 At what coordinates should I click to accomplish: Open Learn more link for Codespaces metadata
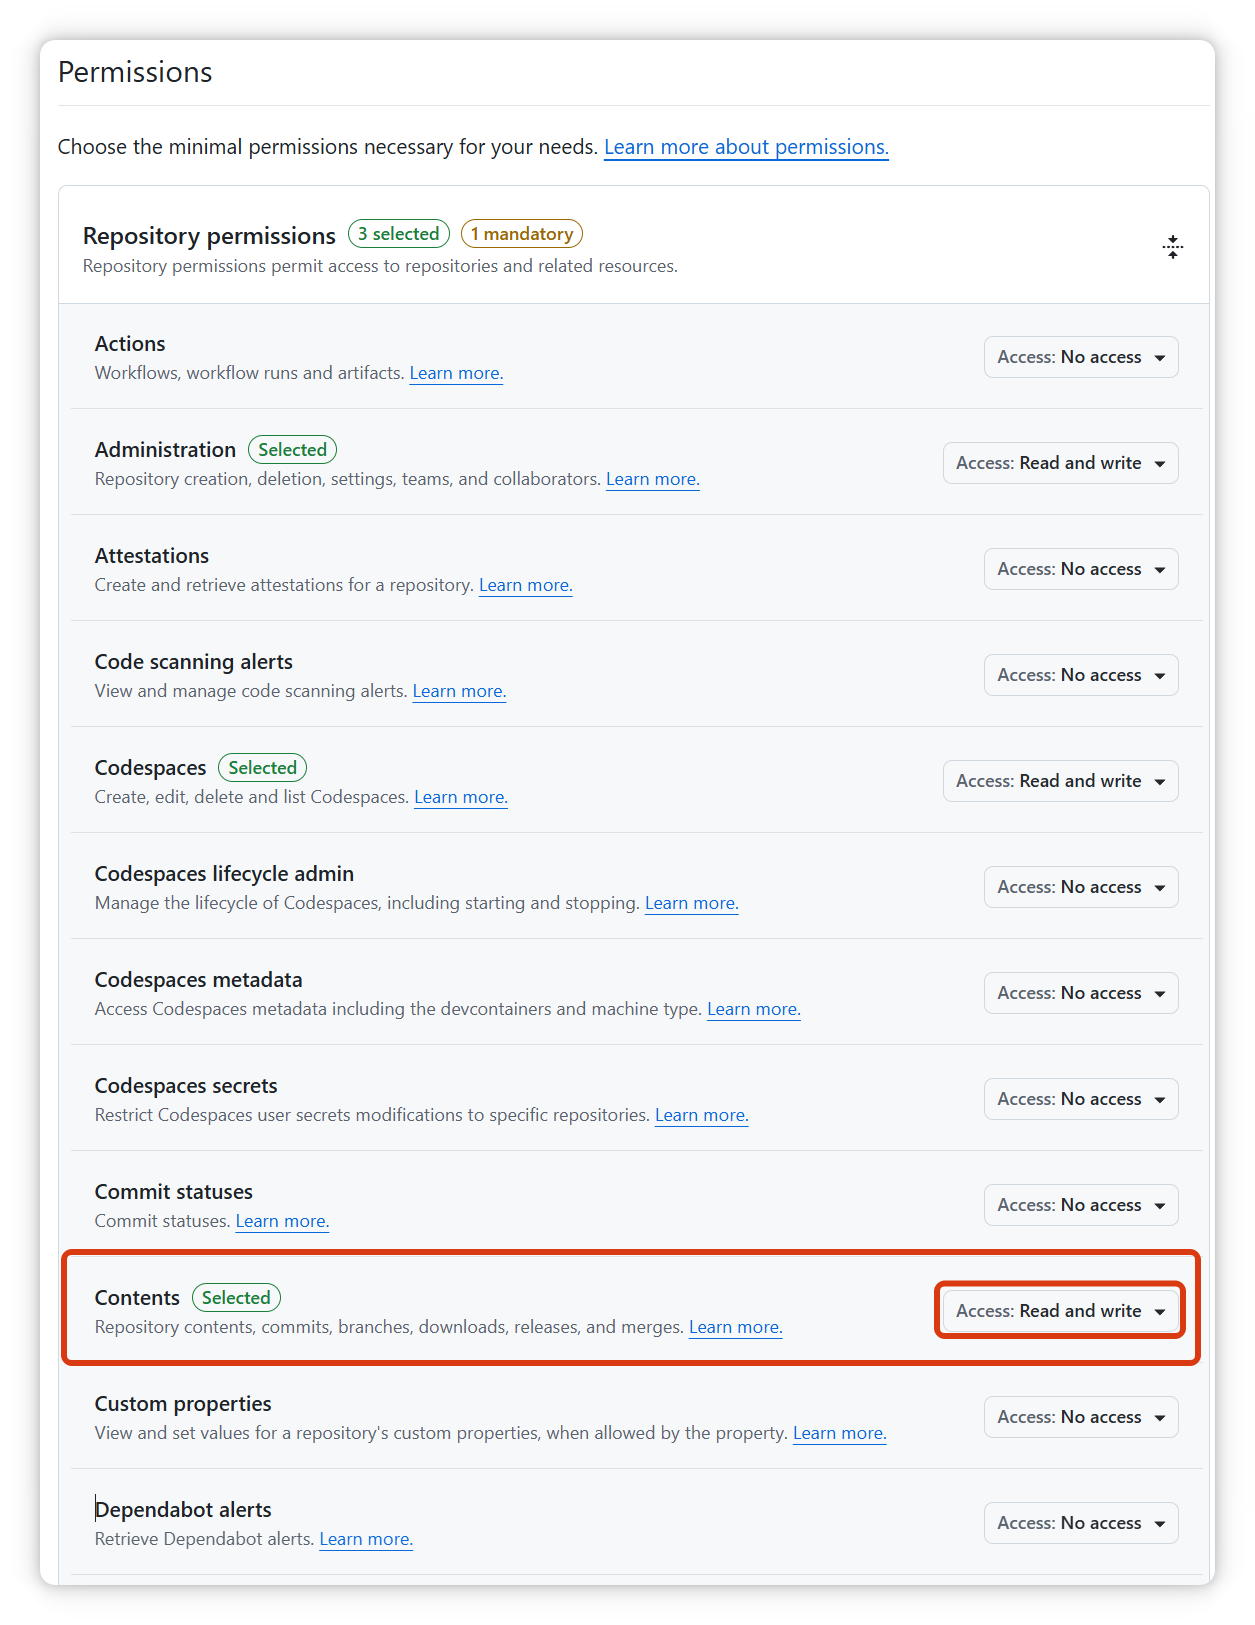coord(754,1009)
